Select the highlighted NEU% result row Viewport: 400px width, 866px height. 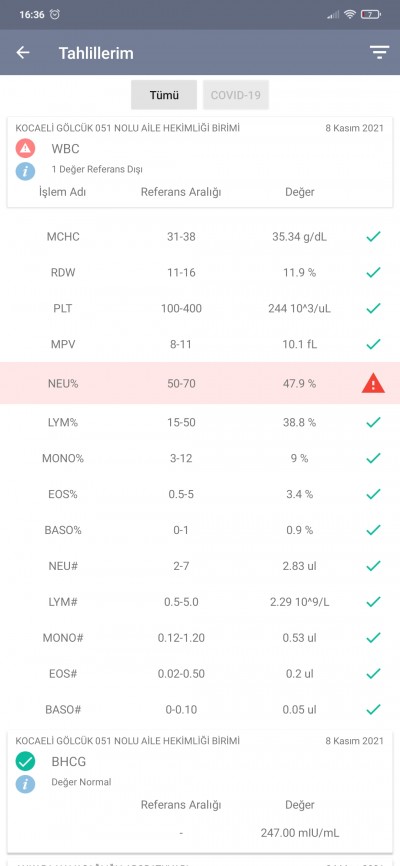pyautogui.click(x=200, y=383)
